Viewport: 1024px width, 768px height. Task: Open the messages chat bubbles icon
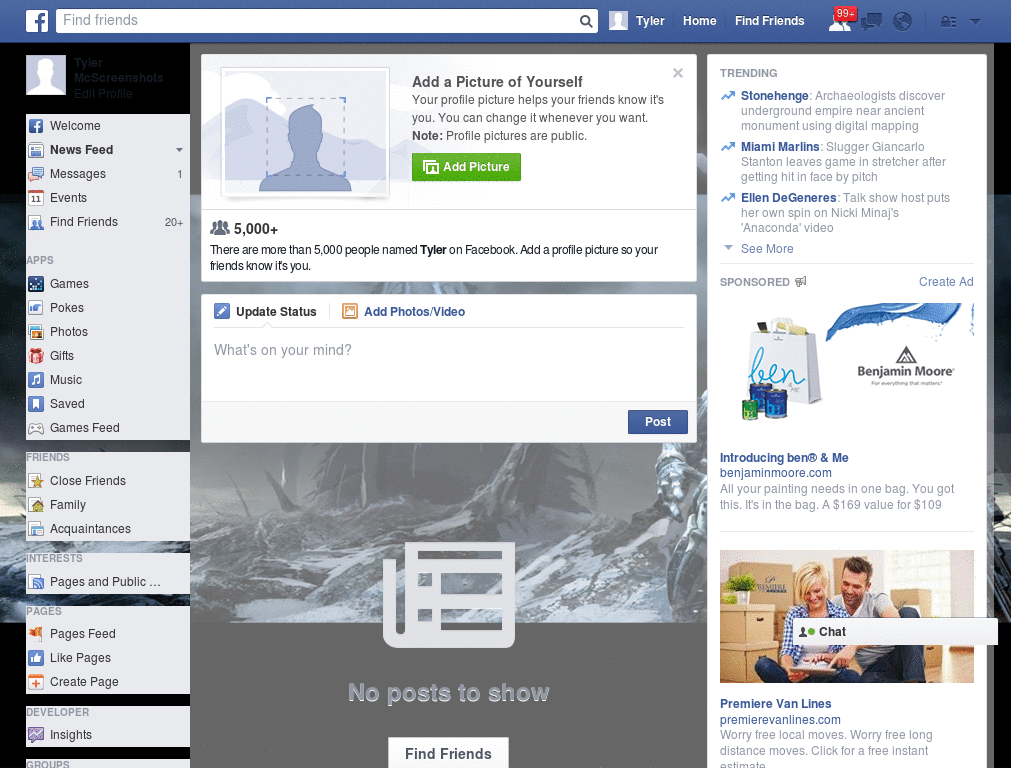(x=872, y=22)
